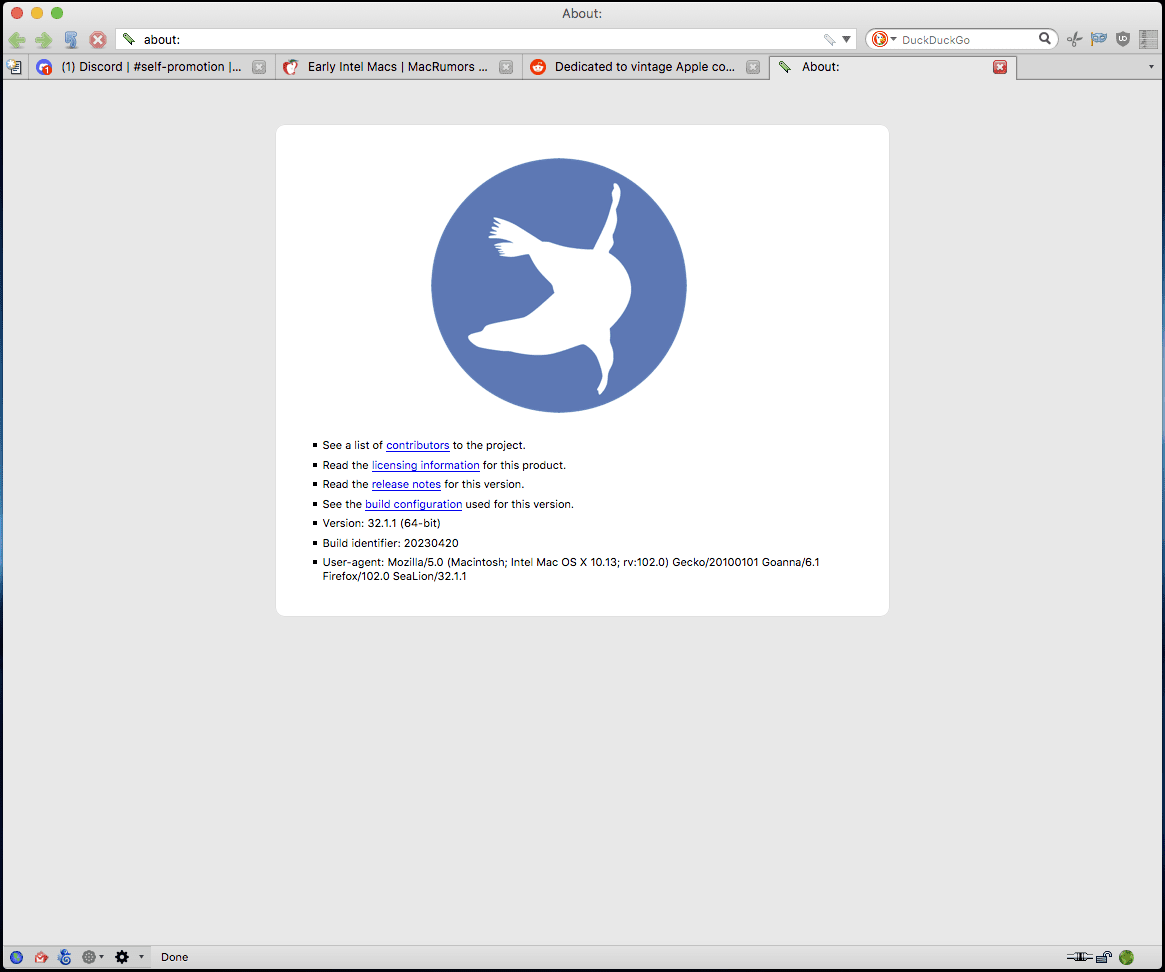
Task: Open the pinned tab at far left
Action: tap(14, 67)
